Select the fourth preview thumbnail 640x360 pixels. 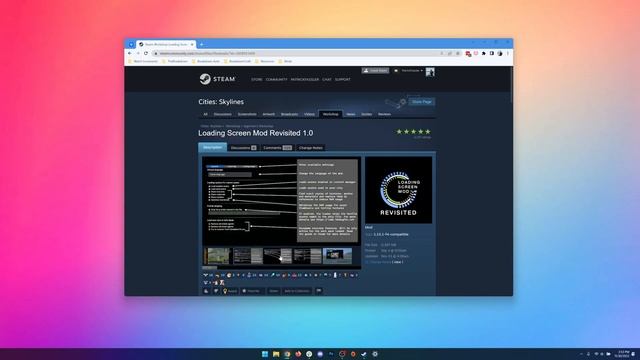coord(307,256)
